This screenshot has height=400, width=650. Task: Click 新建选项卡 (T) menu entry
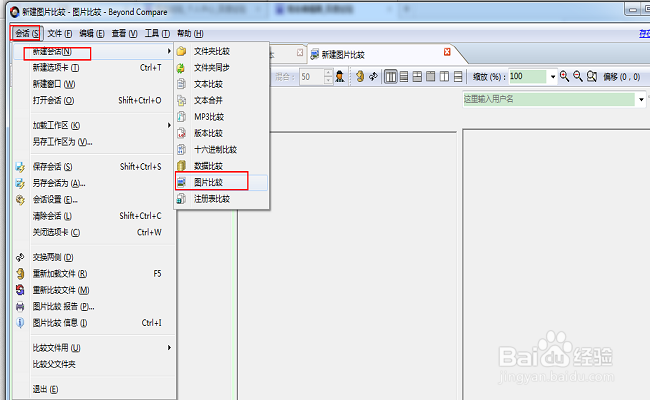[x=93, y=68]
